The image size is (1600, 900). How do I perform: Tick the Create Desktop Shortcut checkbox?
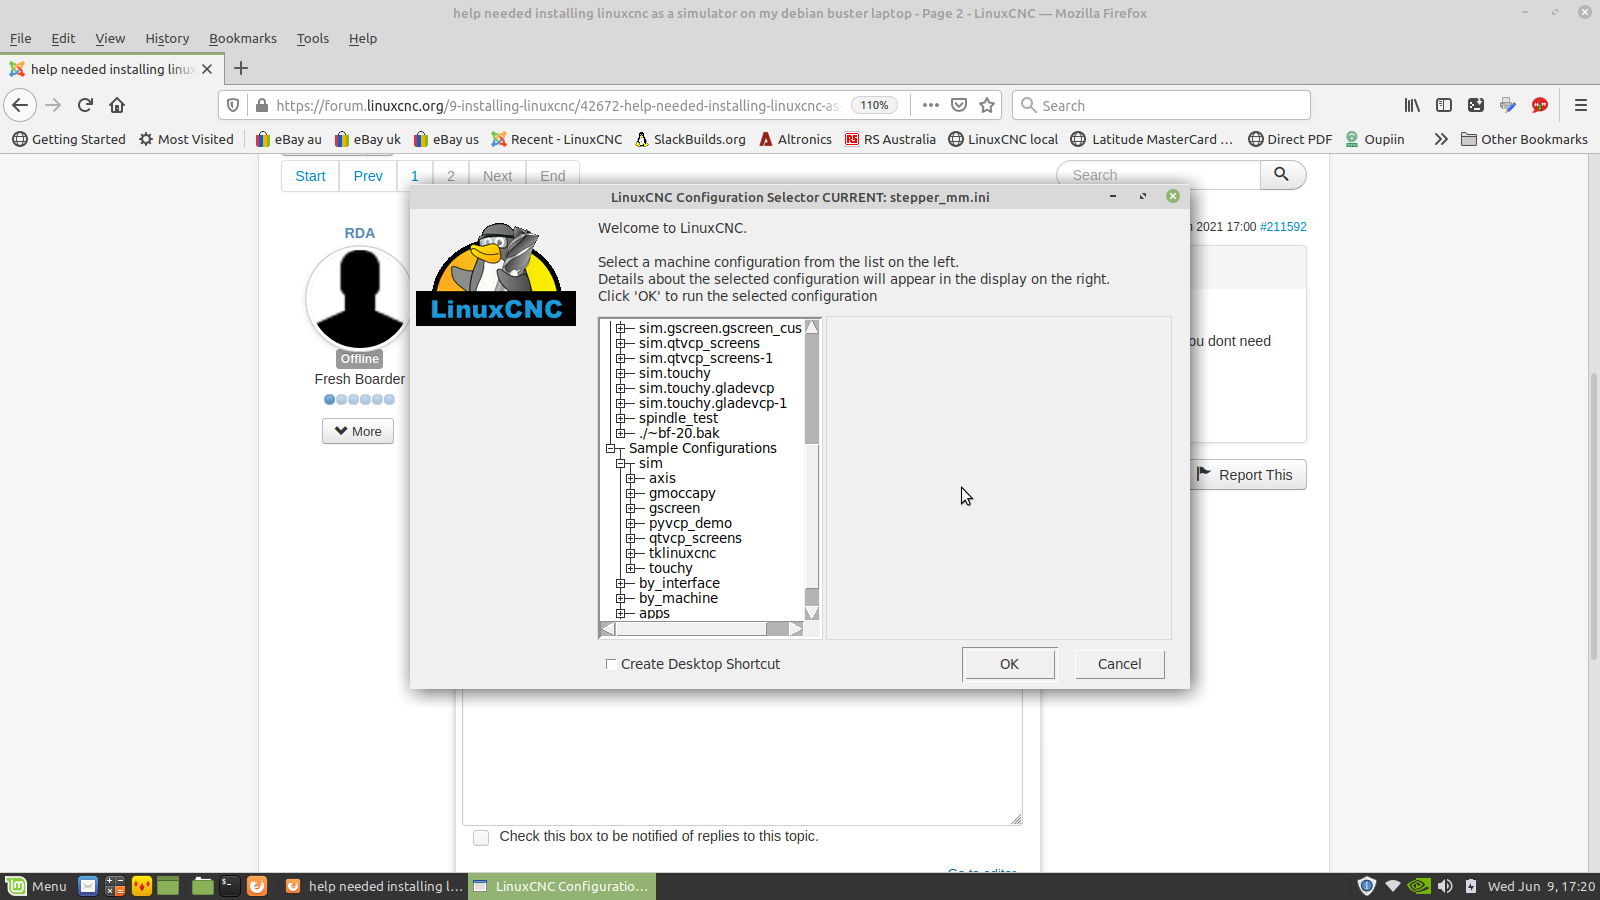coord(611,664)
